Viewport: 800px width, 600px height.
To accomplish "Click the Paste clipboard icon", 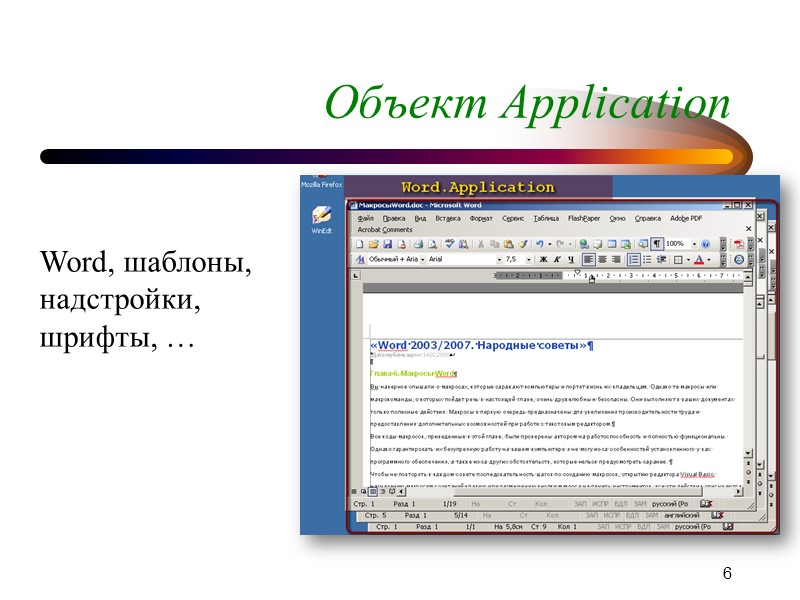I will [x=508, y=244].
